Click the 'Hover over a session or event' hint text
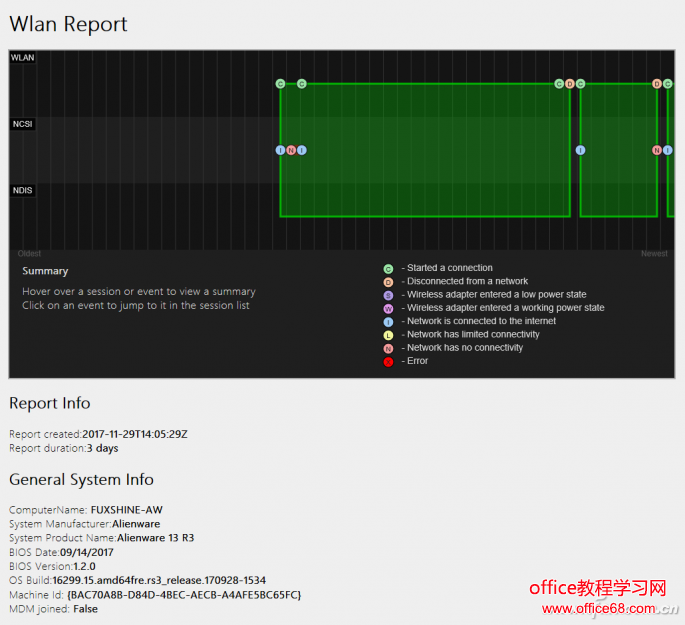Viewport: 685px width, 625px height. (x=139, y=291)
